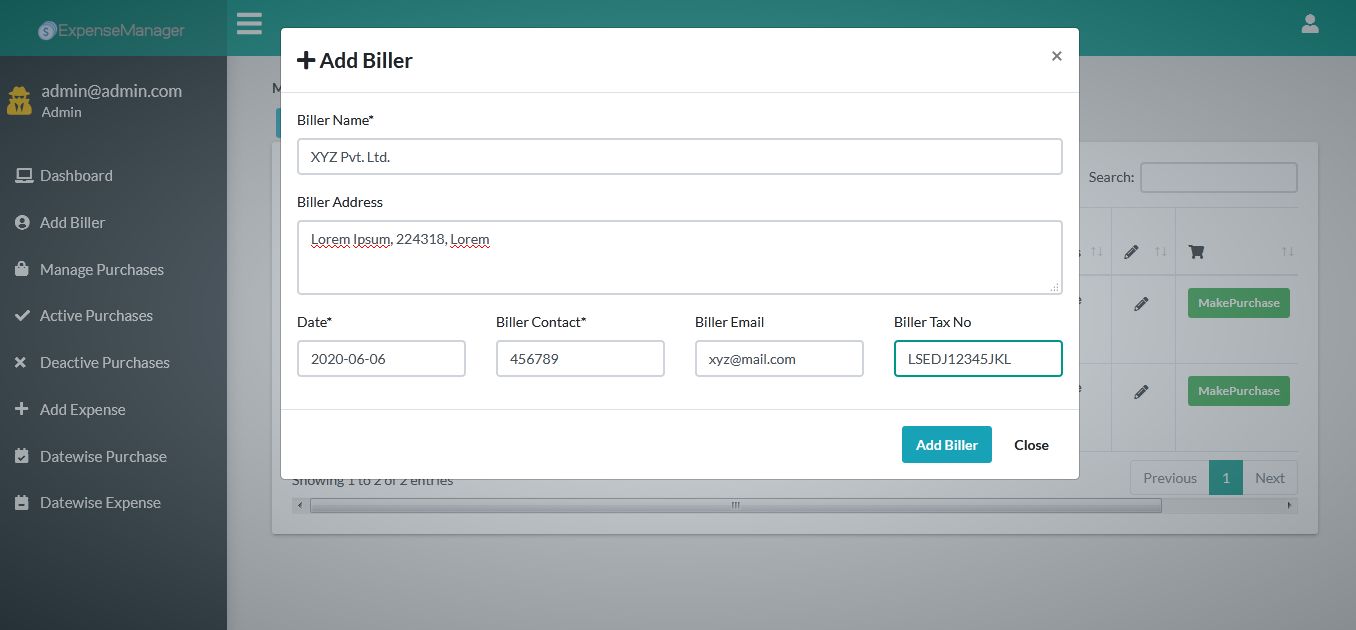Click the Manage Purchases bag icon
Viewport: 1356px width, 630px height.
22,269
